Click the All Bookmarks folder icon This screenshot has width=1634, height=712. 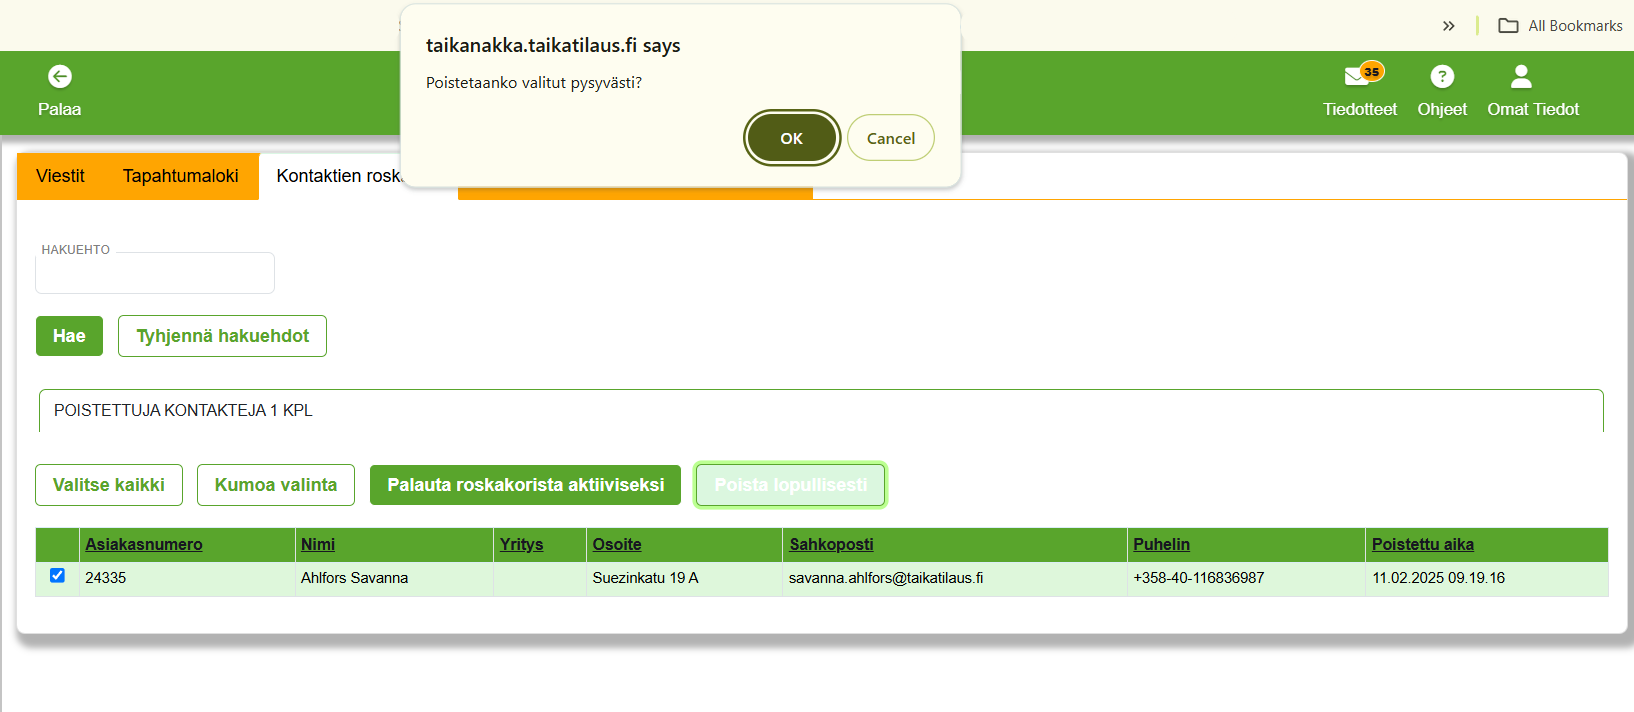1508,26
